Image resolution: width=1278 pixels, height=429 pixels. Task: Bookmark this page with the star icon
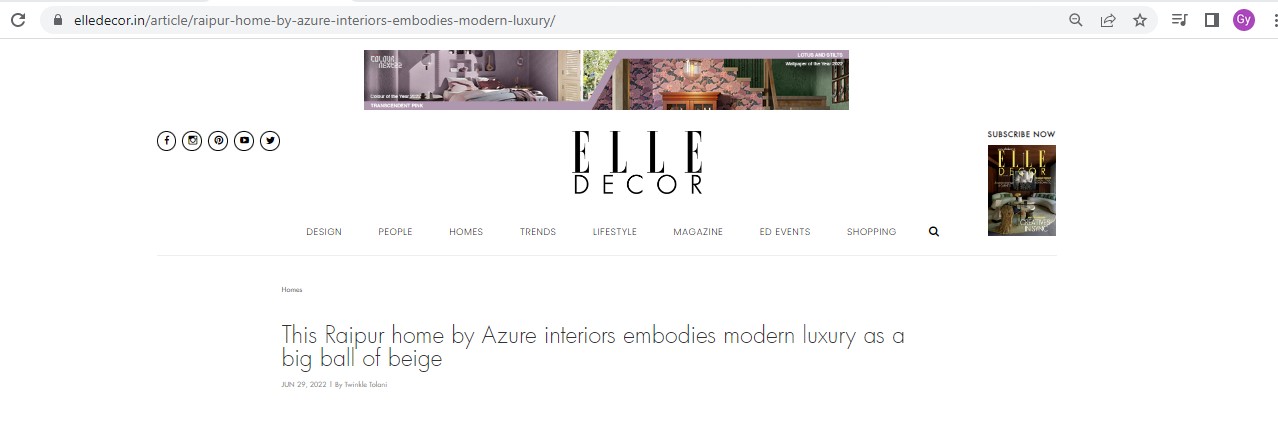pyautogui.click(x=1140, y=20)
